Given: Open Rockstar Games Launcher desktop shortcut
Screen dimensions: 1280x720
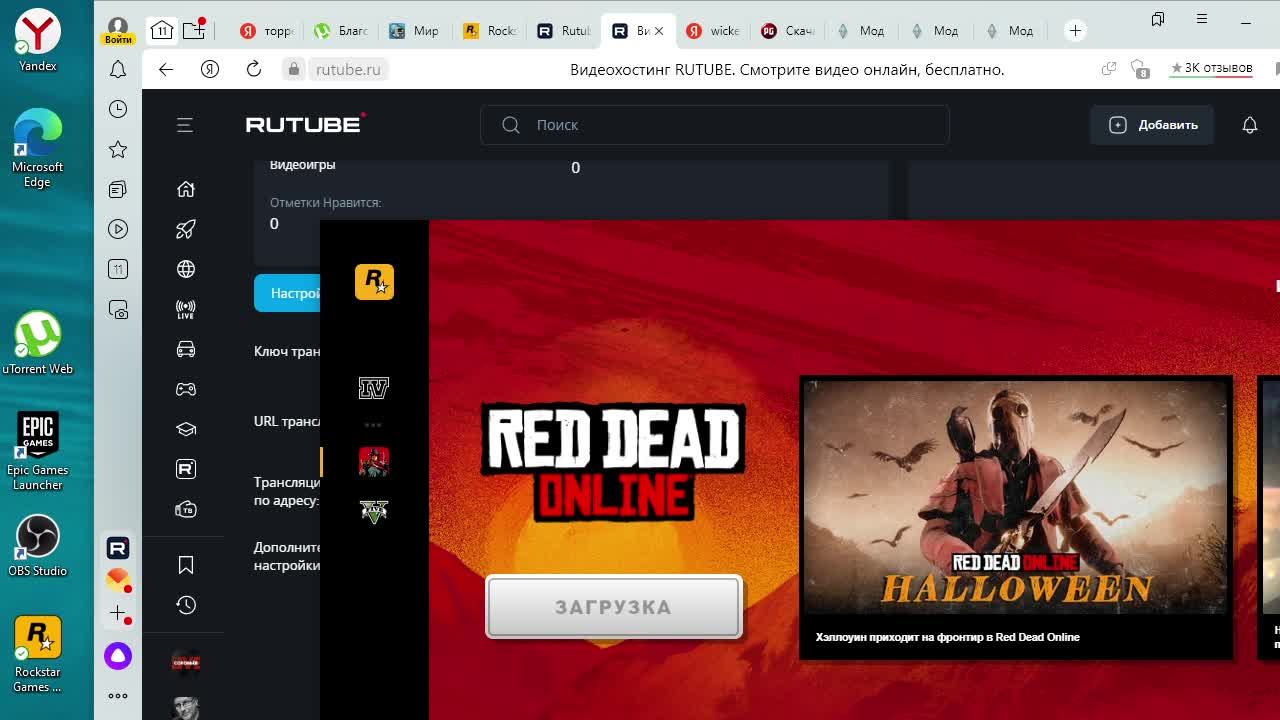Looking at the screenshot, I should 38,653.
